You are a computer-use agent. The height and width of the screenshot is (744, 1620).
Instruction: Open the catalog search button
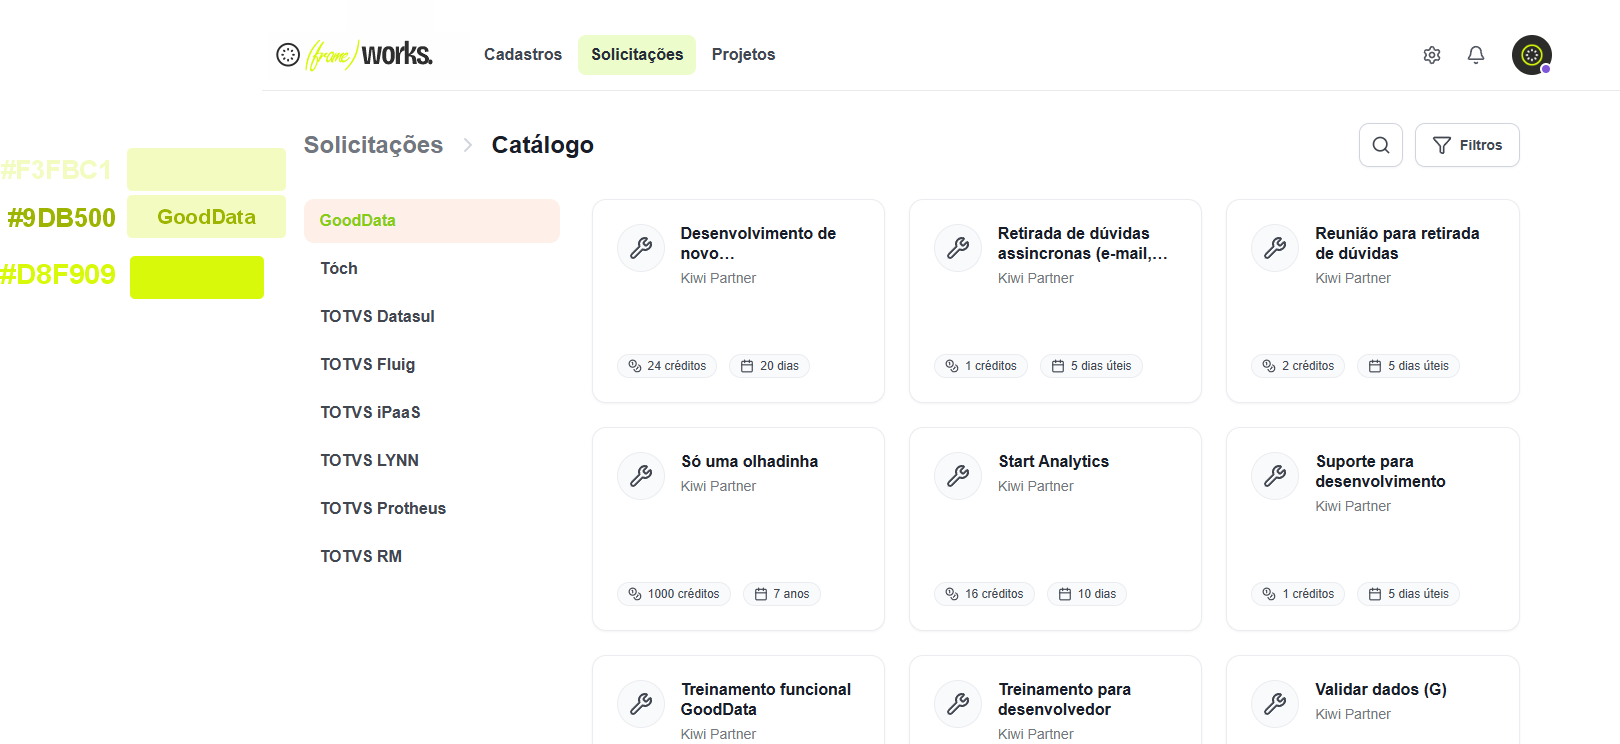(x=1381, y=145)
